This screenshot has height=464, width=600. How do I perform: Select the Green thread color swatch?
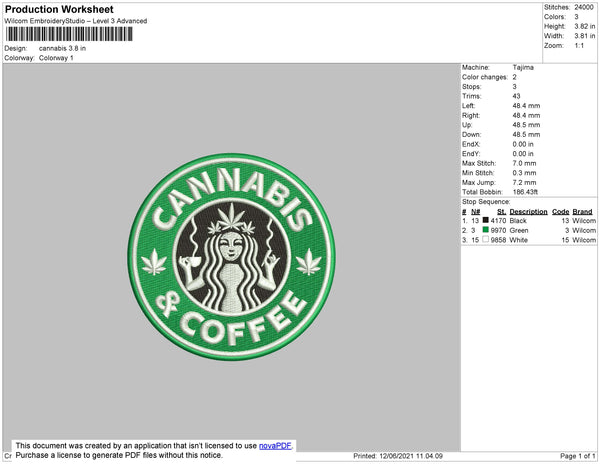click(x=486, y=230)
